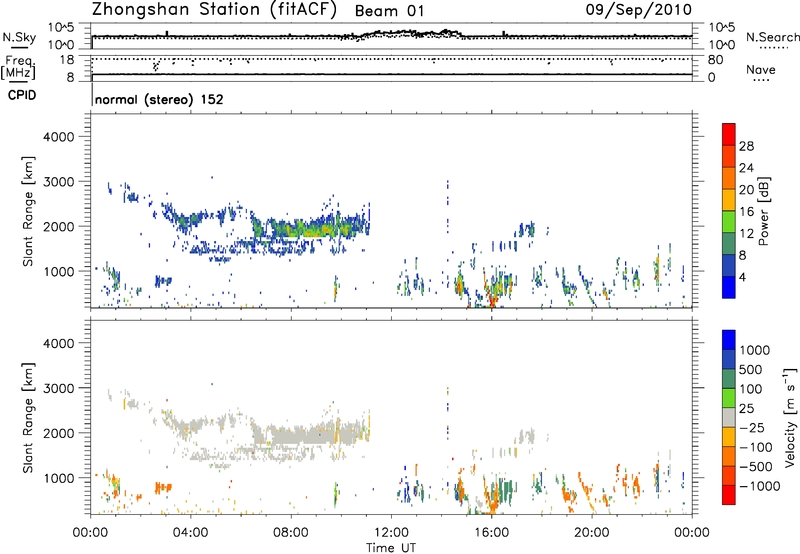Select the "04:00" time tick label
Image resolution: width=800 pixels, height=554 pixels.
pos(190,533)
